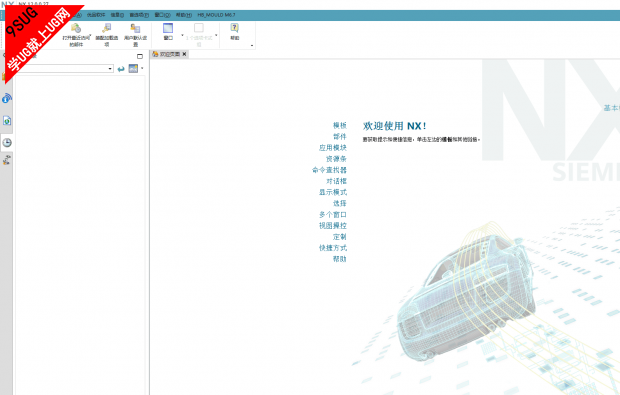This screenshot has width=620, height=395.
Task: Open the Roles sidebar tab icon
Action: click(7, 160)
